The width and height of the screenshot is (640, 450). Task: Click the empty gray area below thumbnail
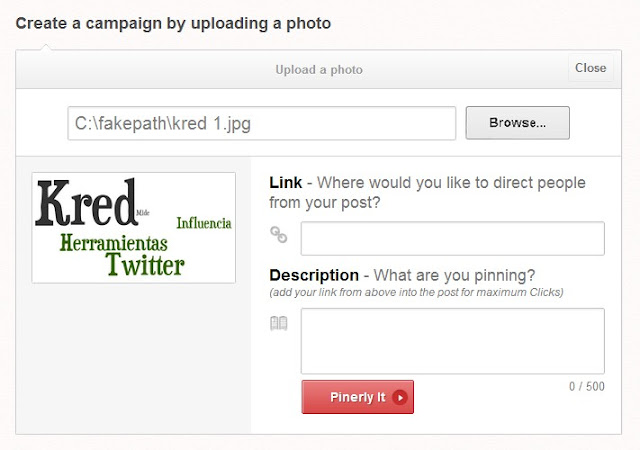[133, 357]
